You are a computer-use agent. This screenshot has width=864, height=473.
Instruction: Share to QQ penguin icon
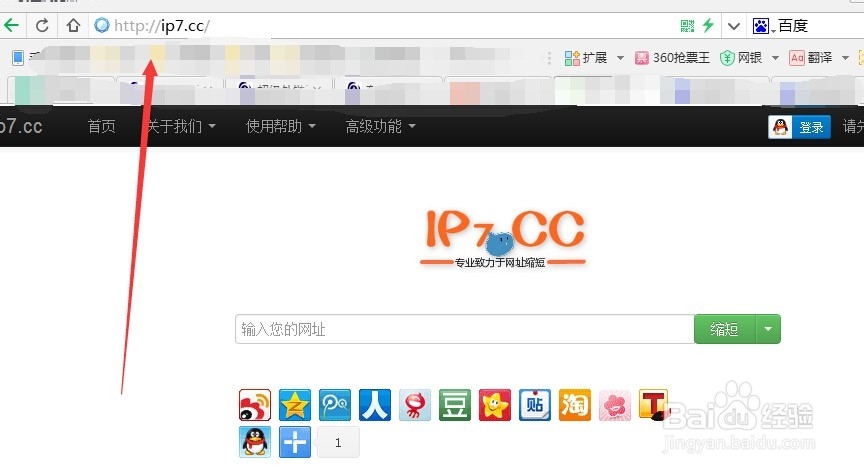point(255,442)
